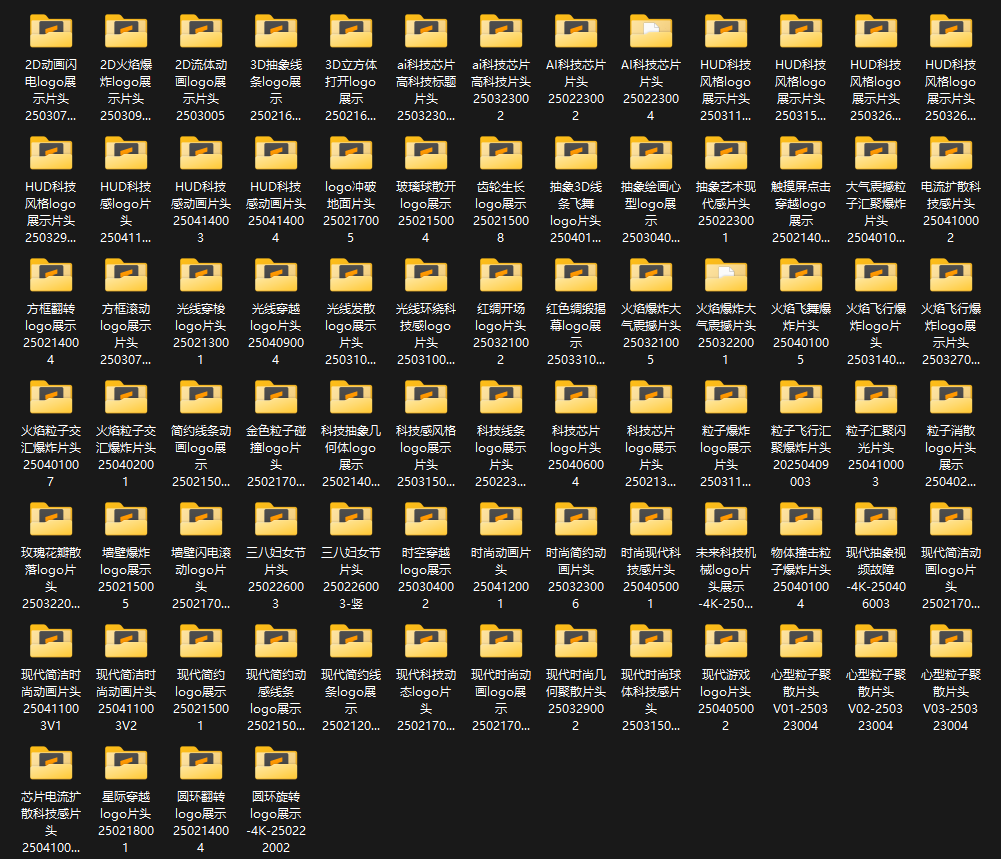
Task: Open the logo冲破地面片头 folder
Action: (351, 154)
